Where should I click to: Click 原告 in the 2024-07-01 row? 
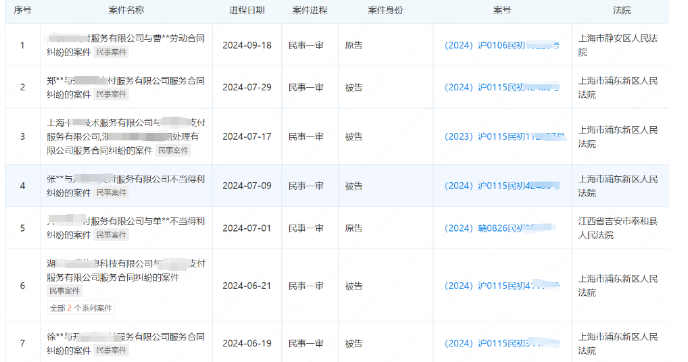coord(354,228)
